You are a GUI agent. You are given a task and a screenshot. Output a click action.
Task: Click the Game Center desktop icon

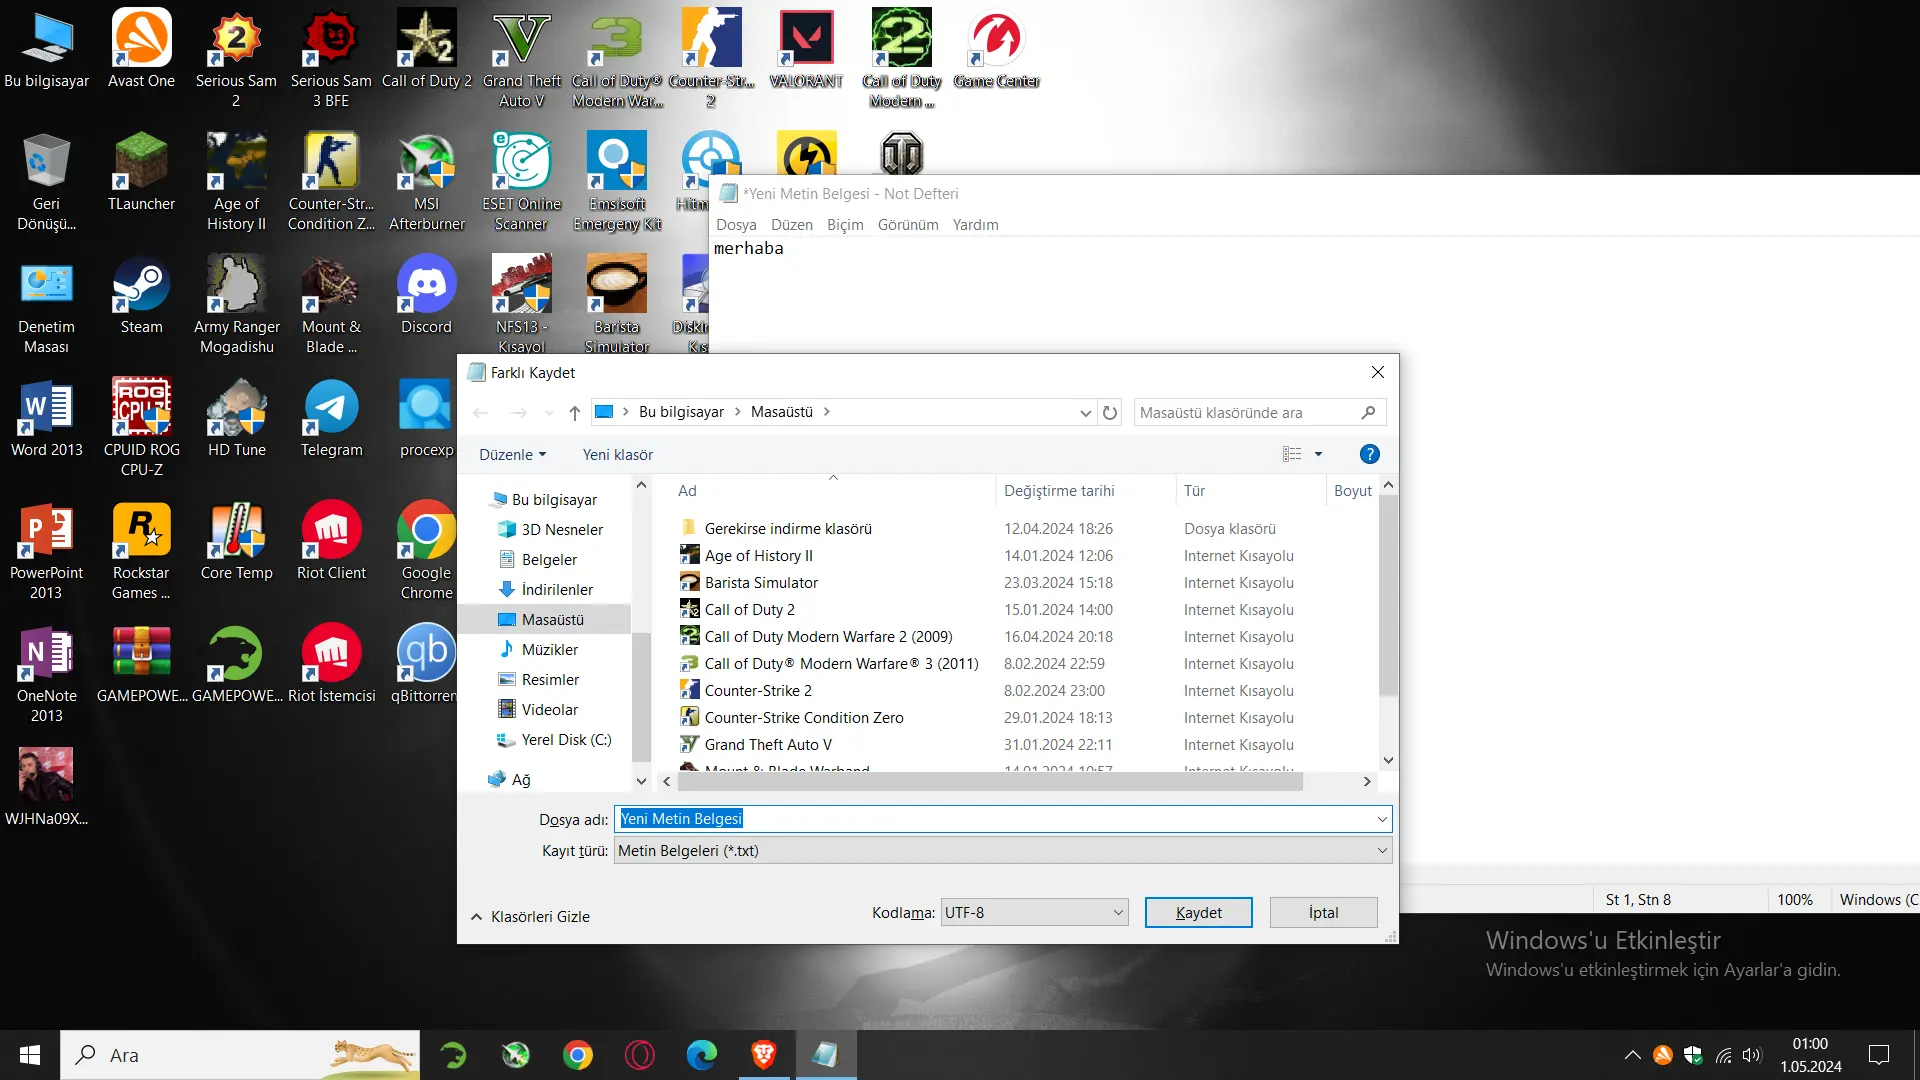click(996, 48)
